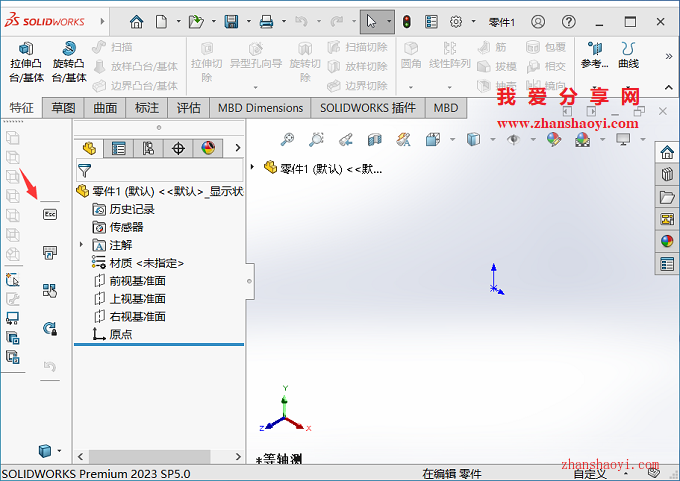
Task: Expand more ribbon commands double-chevron
Action: [669, 56]
